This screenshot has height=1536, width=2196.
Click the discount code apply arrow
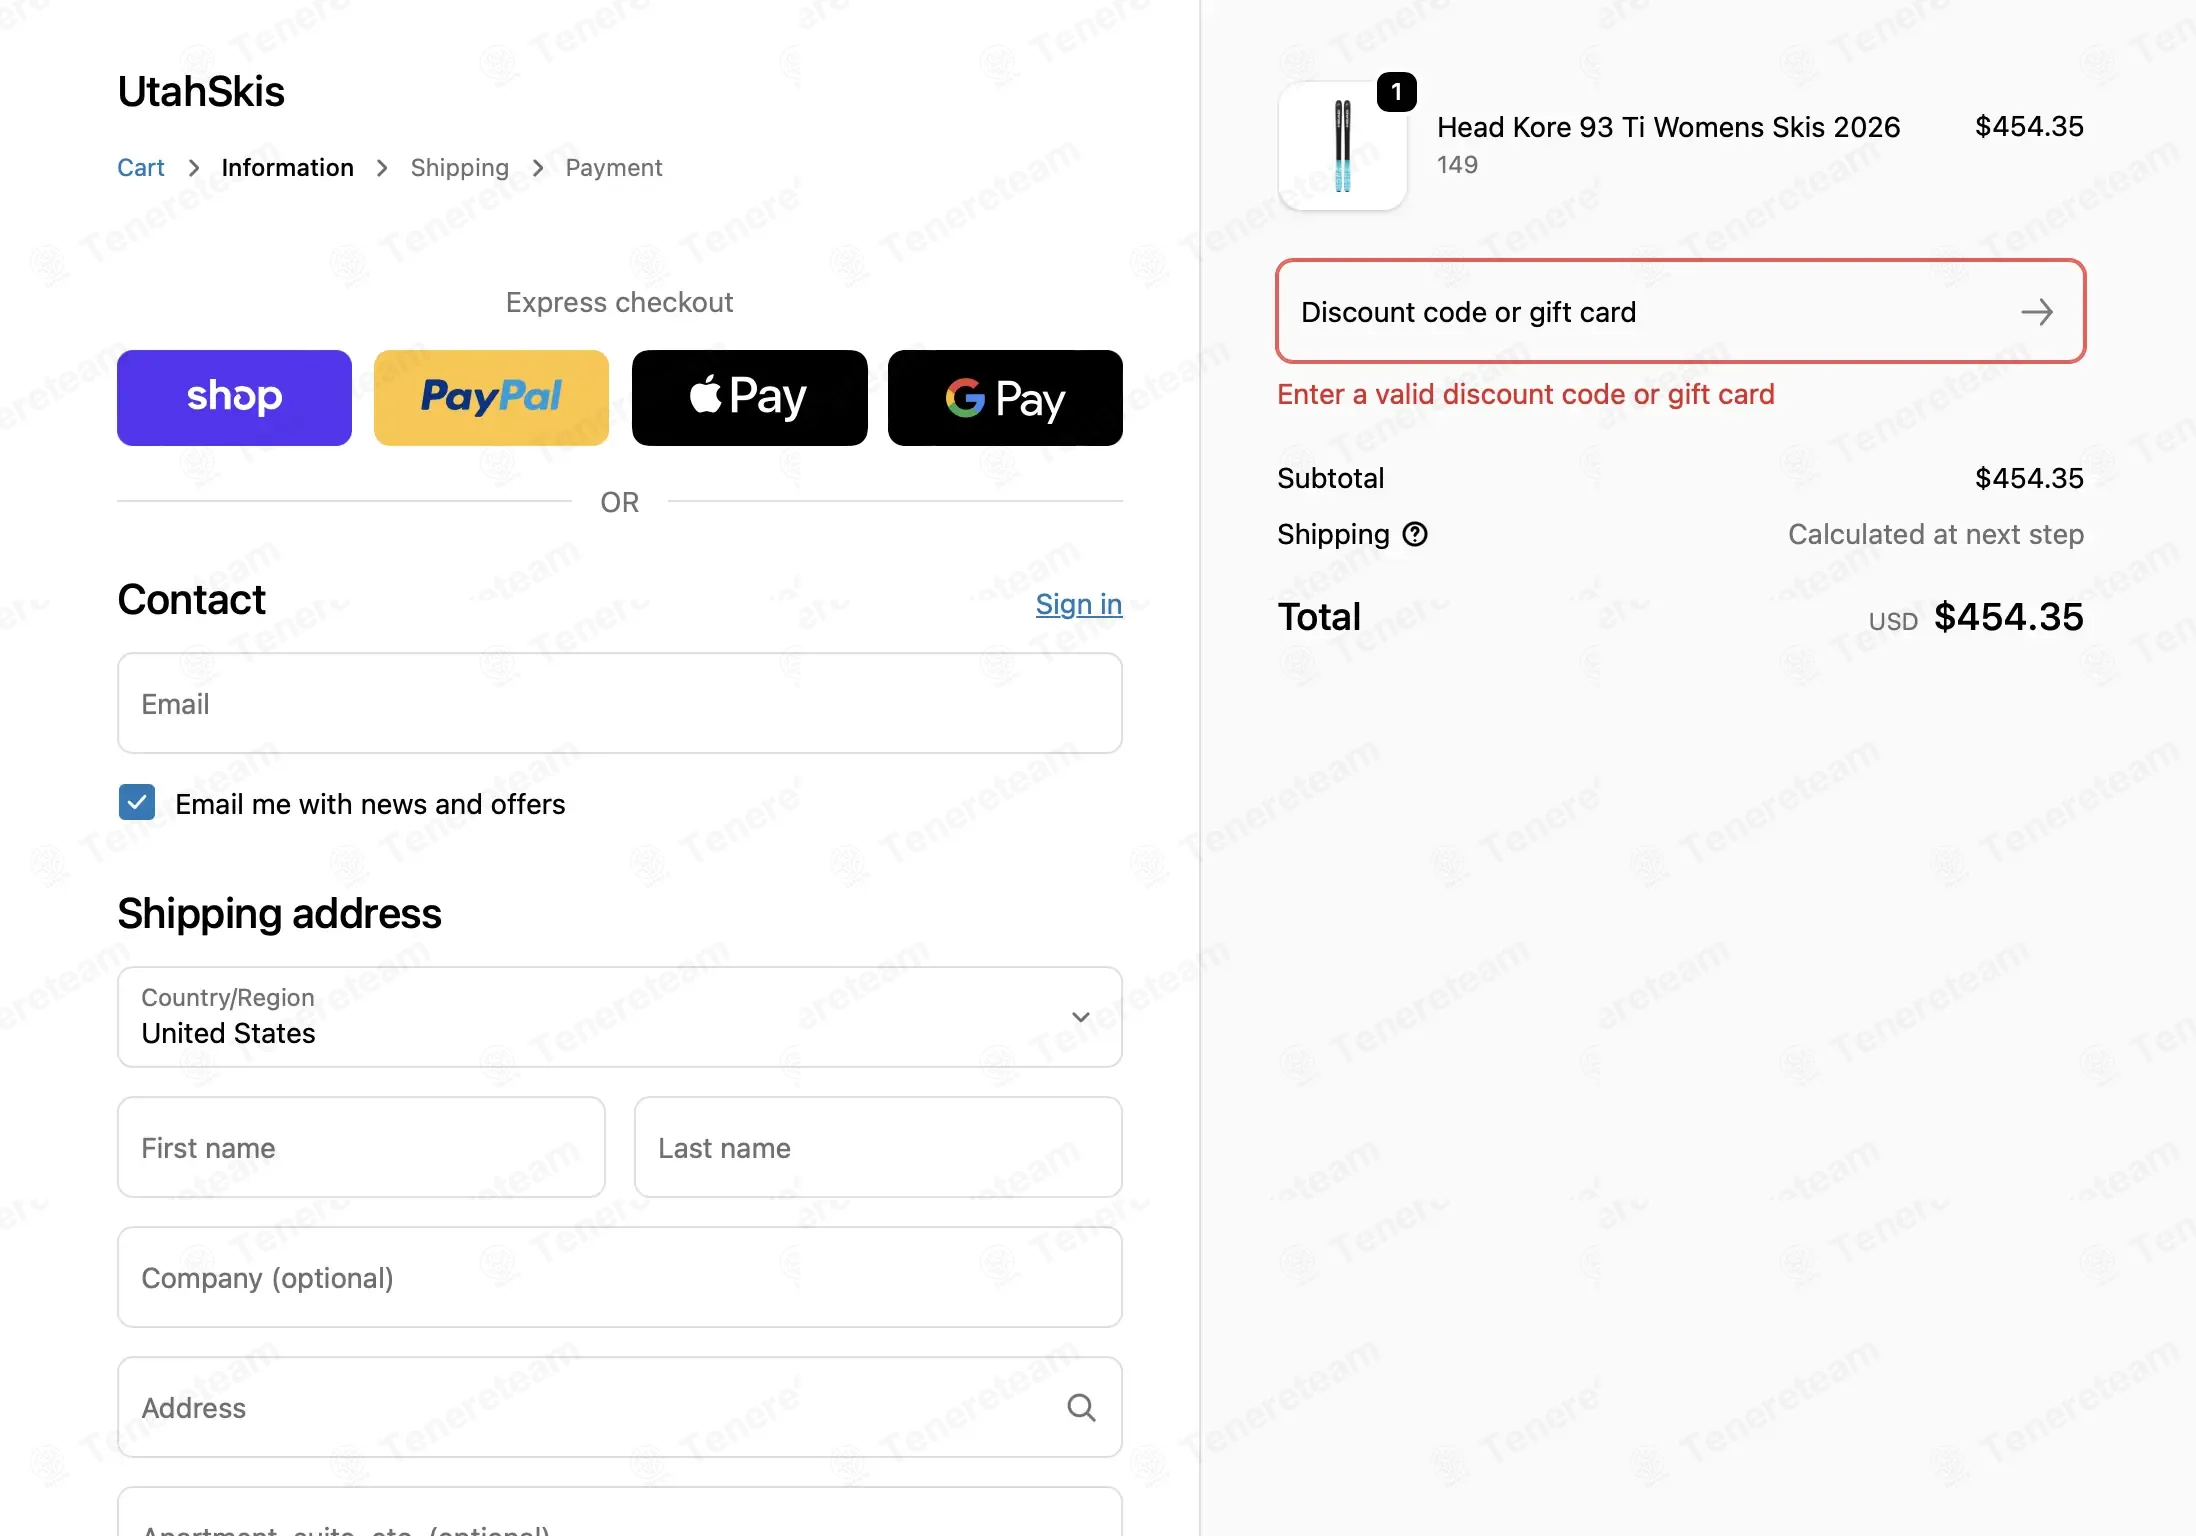coord(2037,312)
